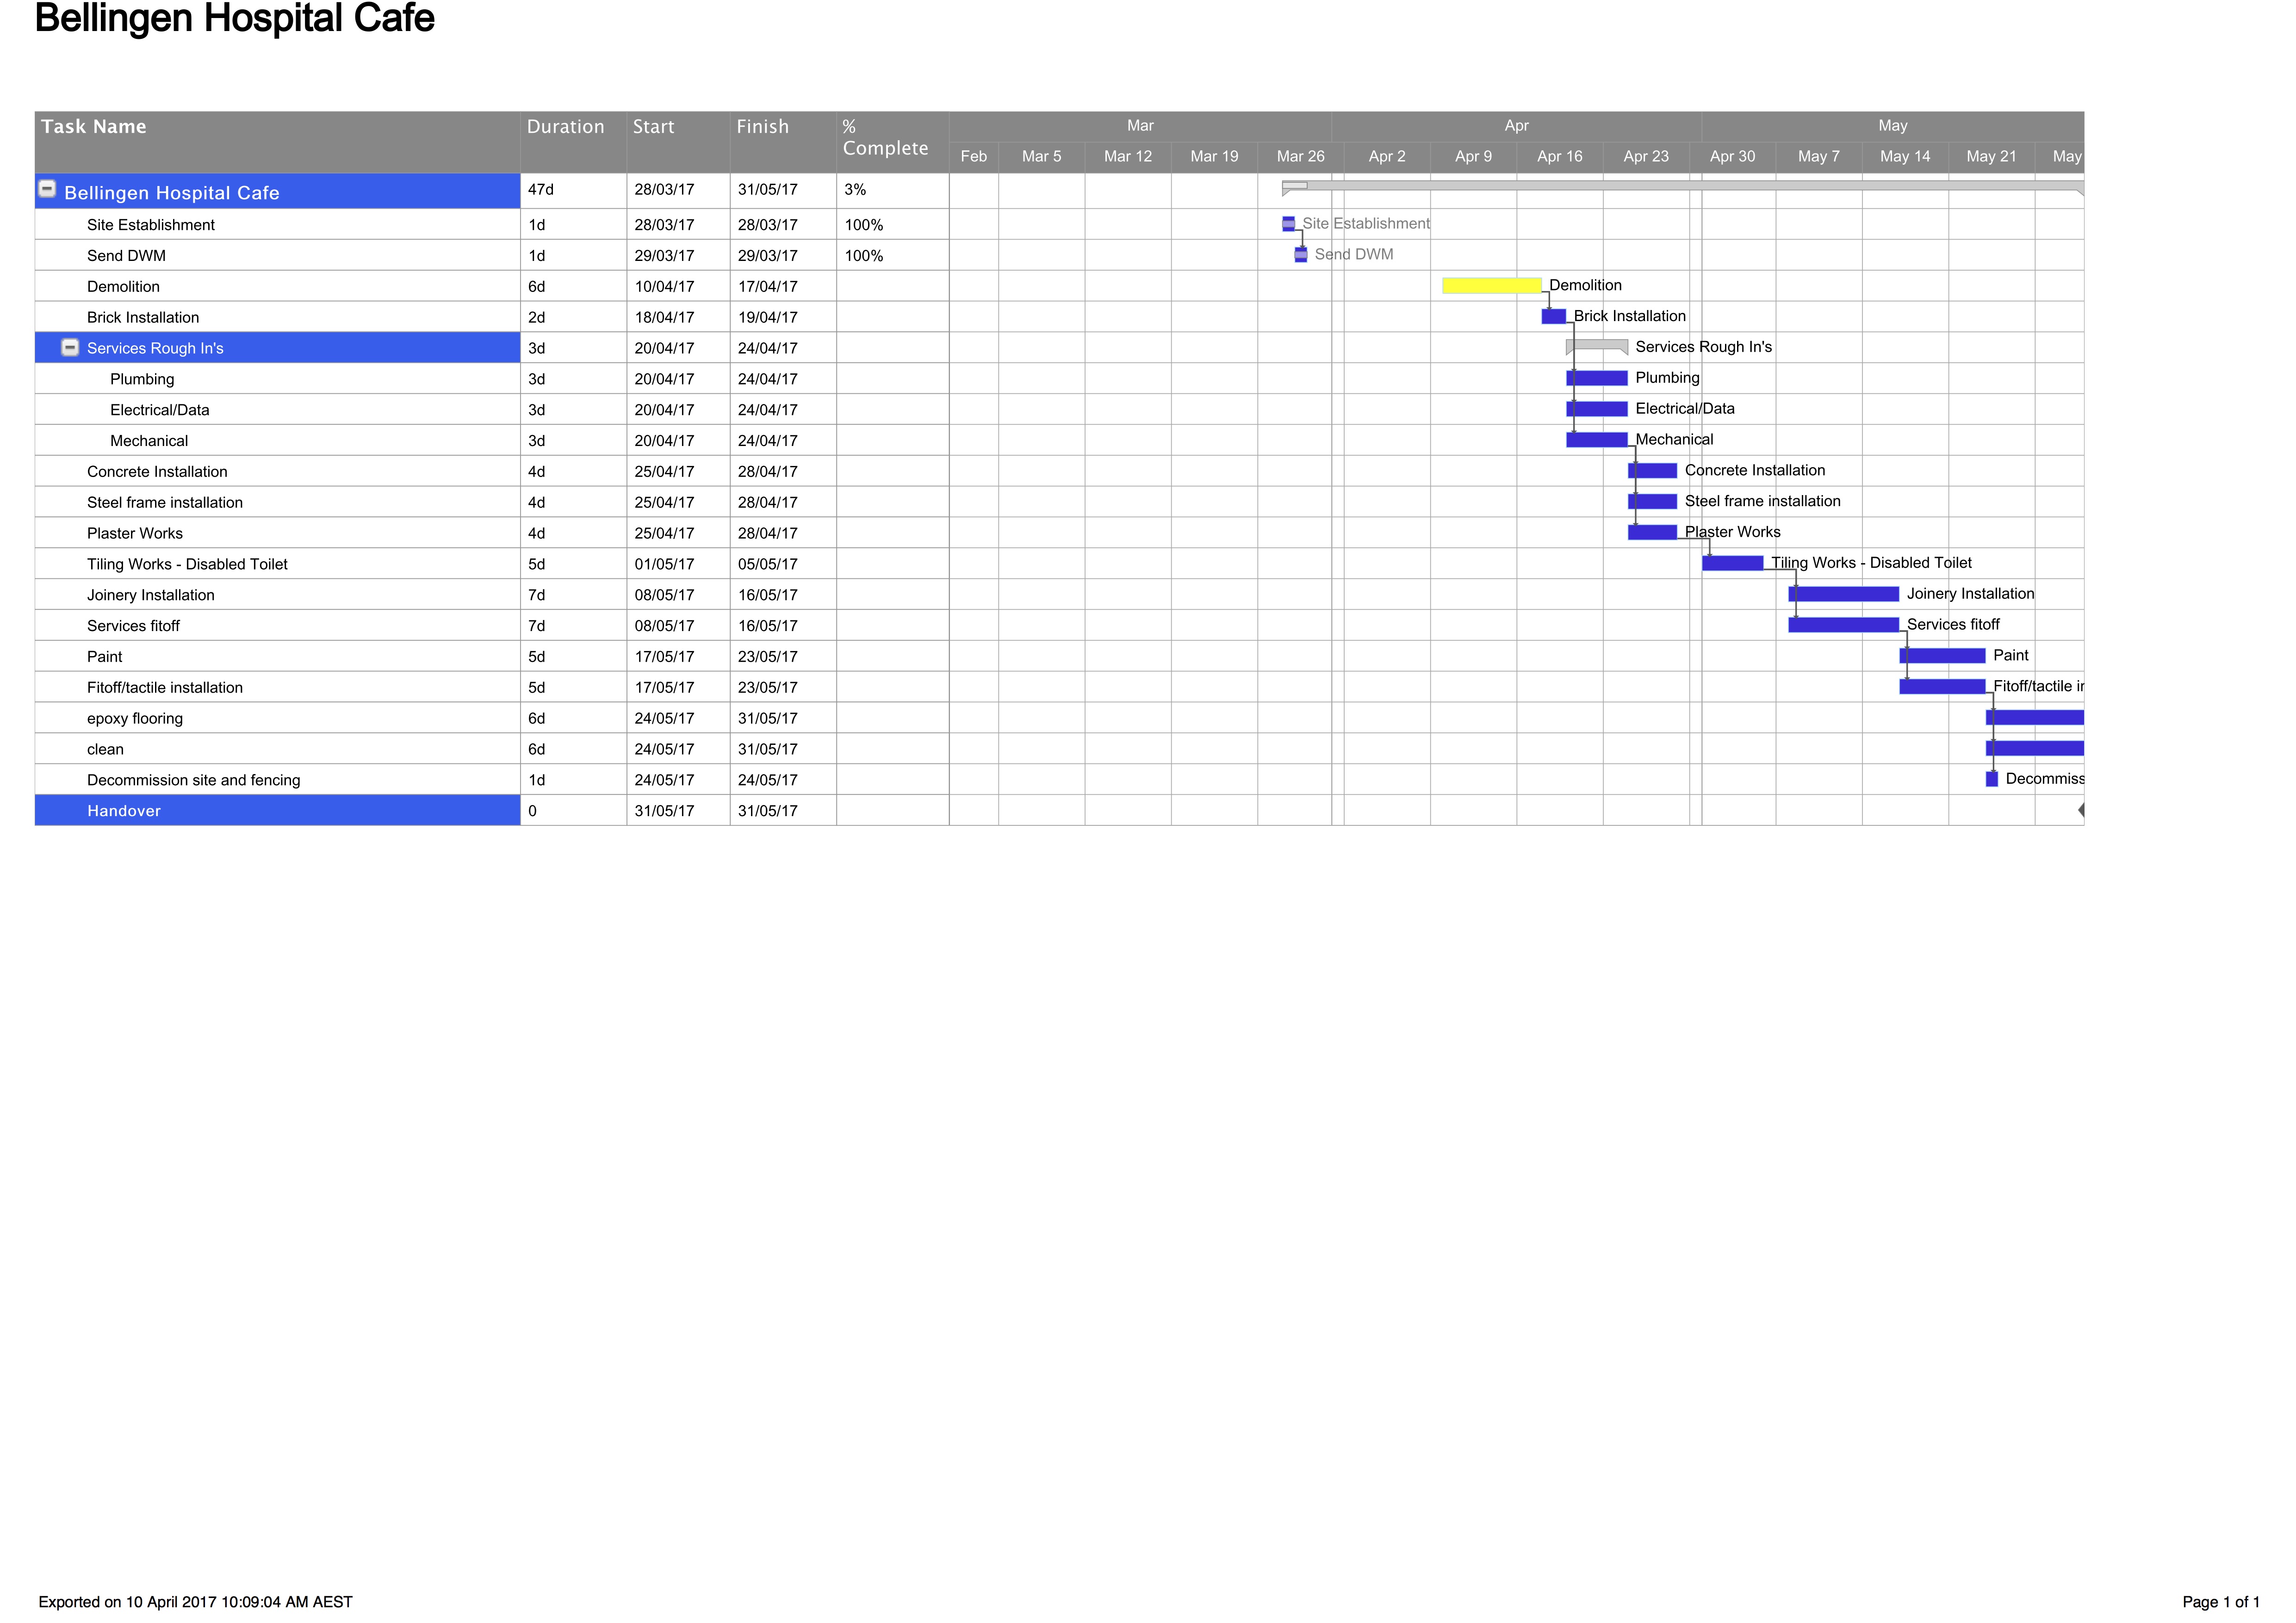Click the 47d project duration cell
Viewport: 2296px width, 1623px height.
tap(573, 190)
